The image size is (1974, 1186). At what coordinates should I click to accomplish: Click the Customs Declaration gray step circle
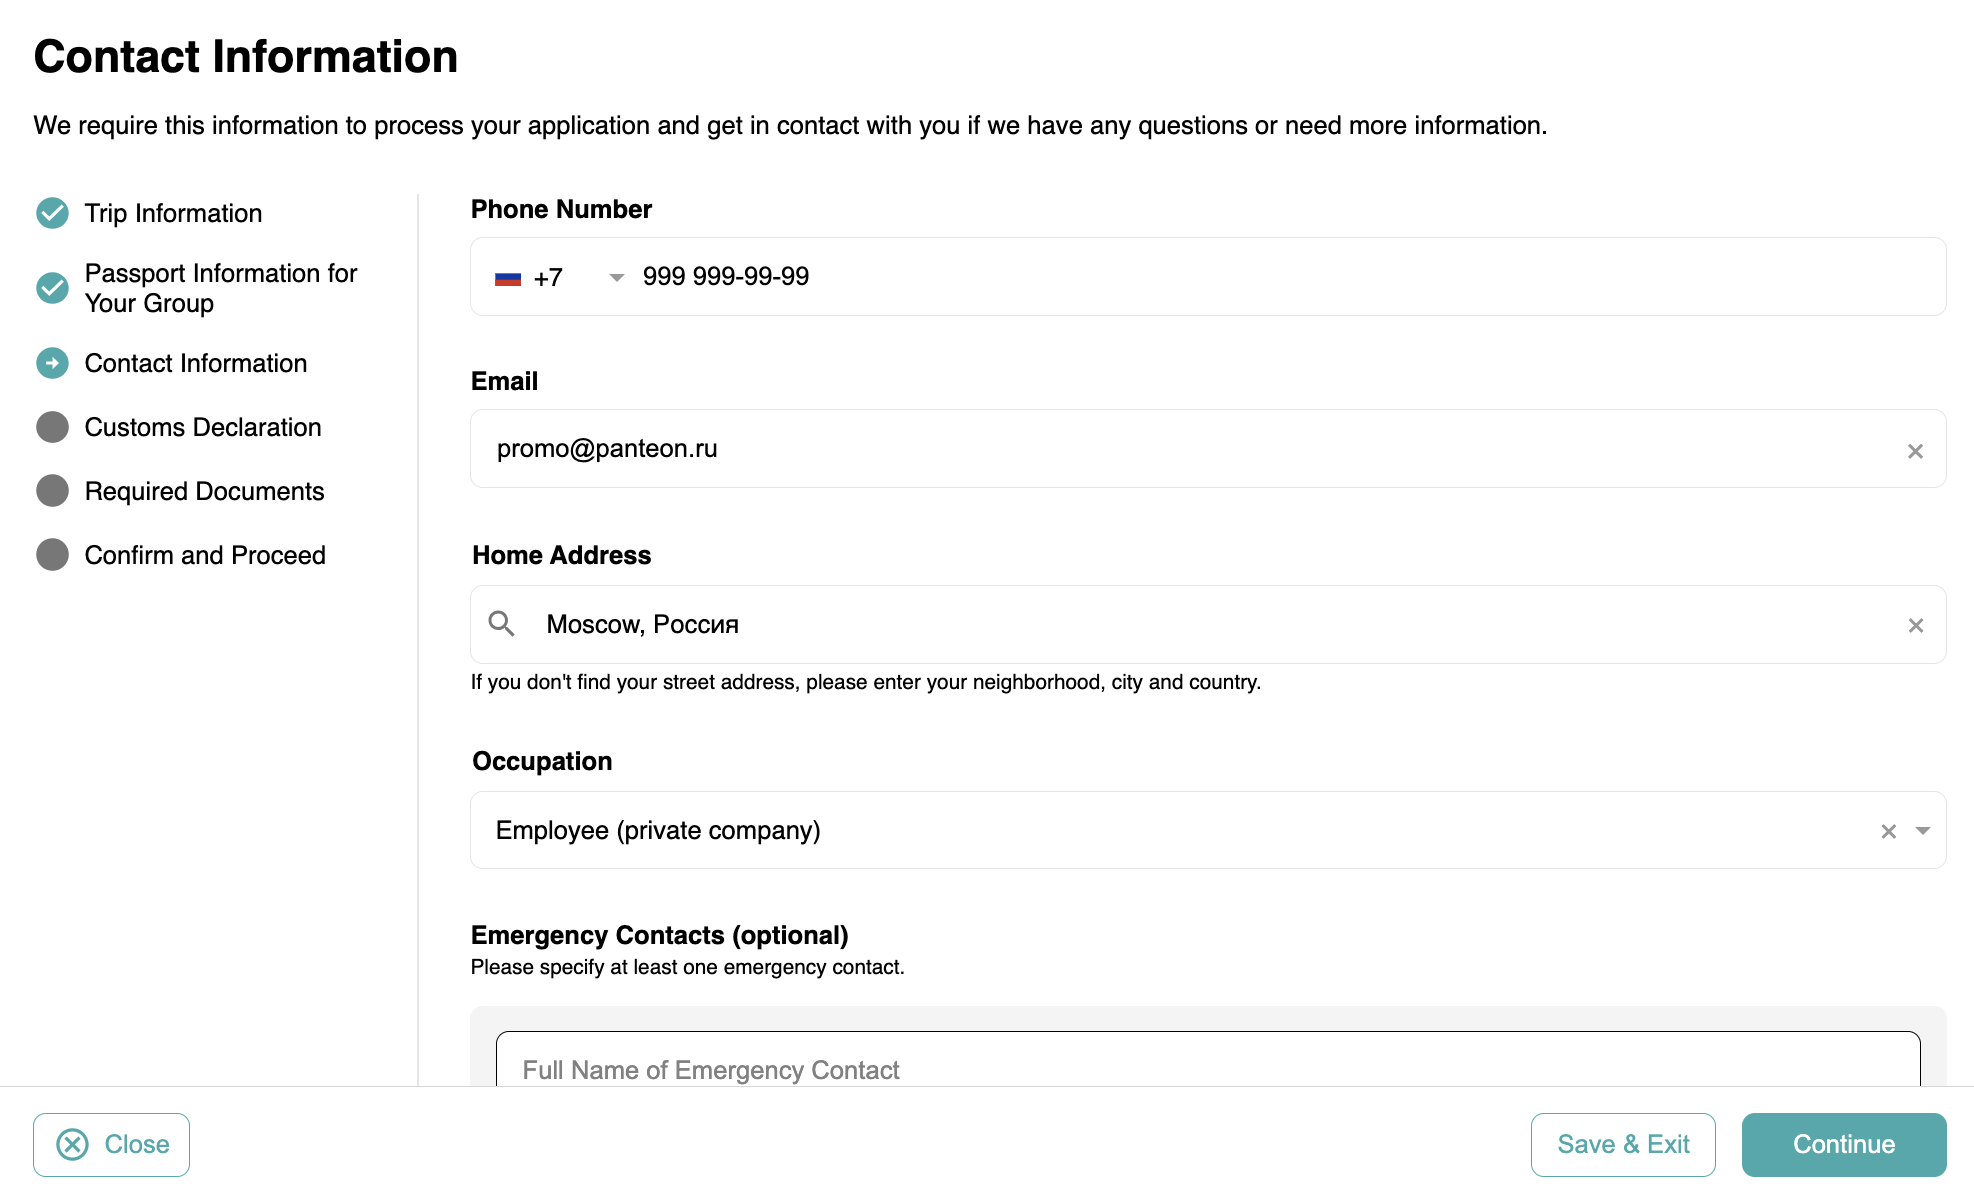pos(52,427)
